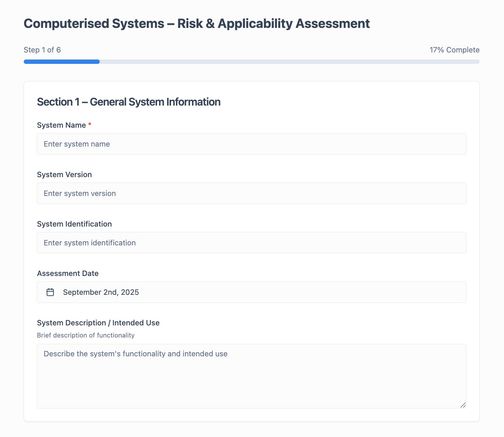Click the '17% Complete' label
504x437 pixels.
pos(454,50)
